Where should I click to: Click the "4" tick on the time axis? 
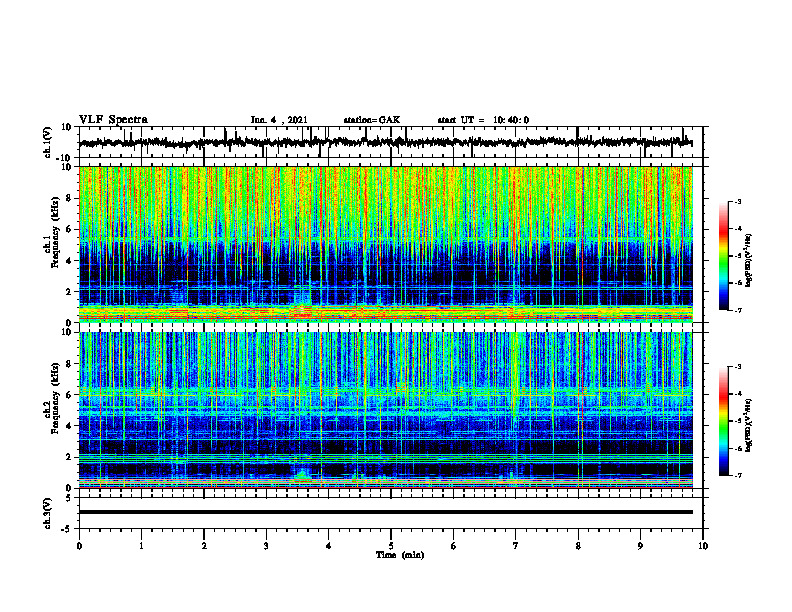tap(329, 546)
